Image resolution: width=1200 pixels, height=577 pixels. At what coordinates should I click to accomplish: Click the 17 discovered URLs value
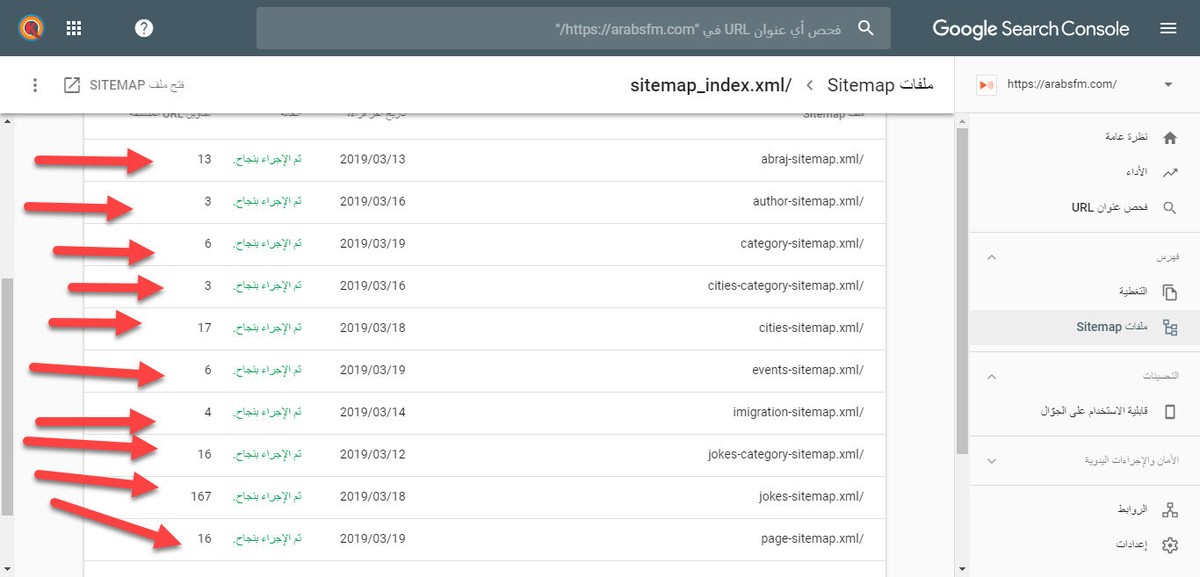click(204, 328)
